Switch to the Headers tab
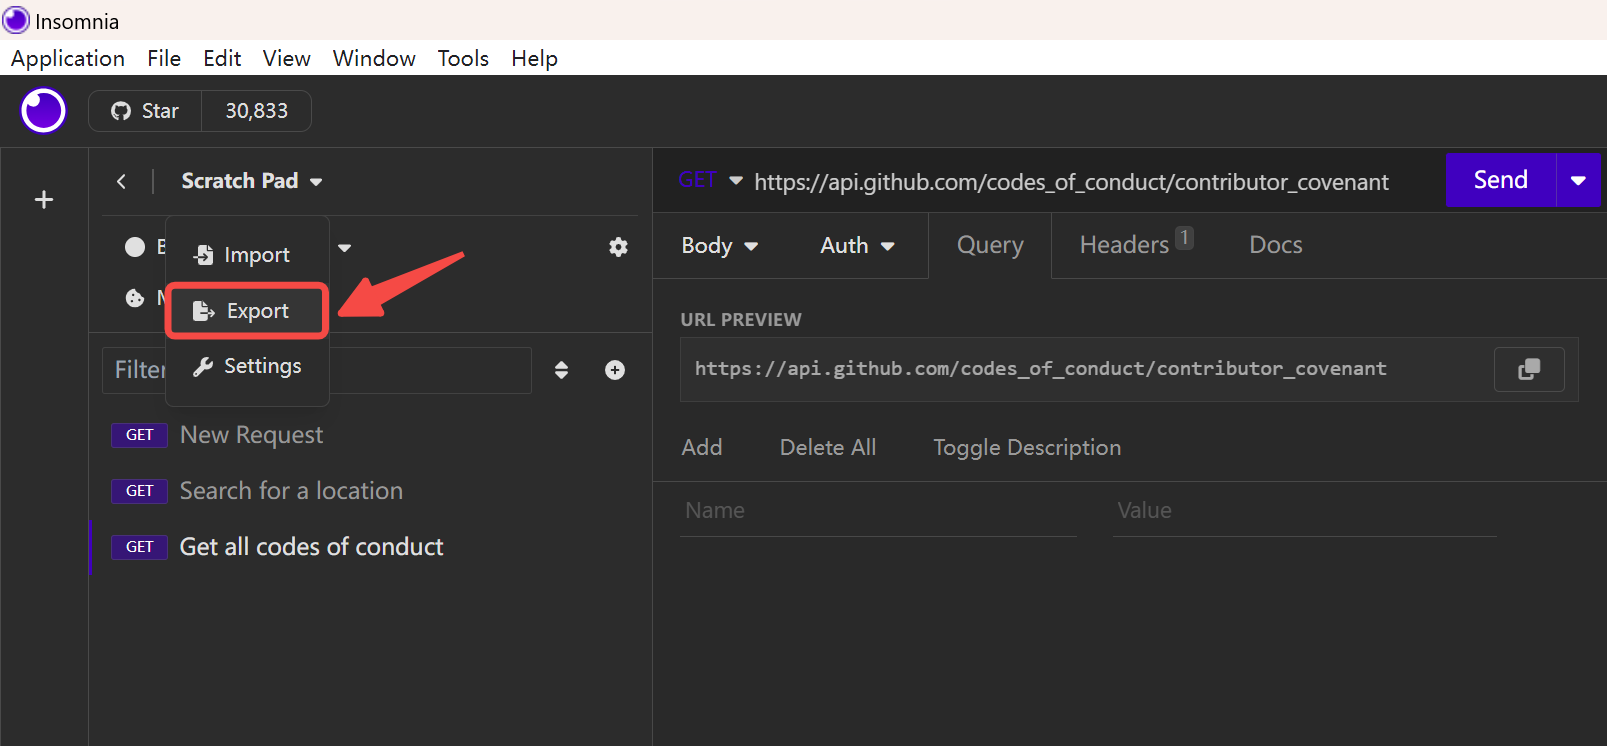Viewport: 1607px width, 746px height. coord(1136,245)
